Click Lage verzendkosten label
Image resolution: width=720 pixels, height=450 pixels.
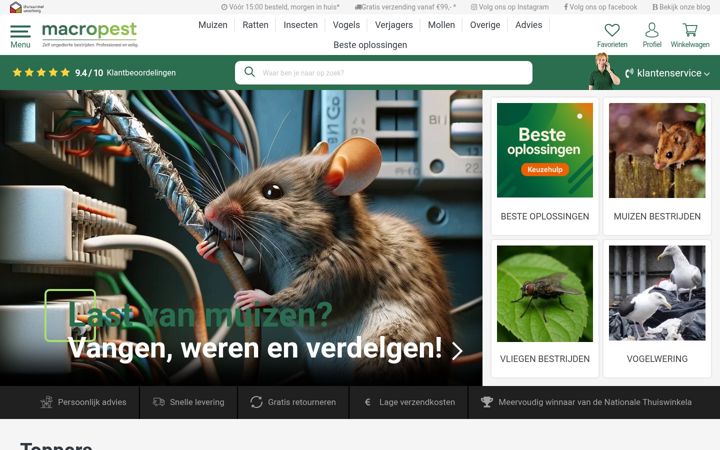pyautogui.click(x=417, y=402)
